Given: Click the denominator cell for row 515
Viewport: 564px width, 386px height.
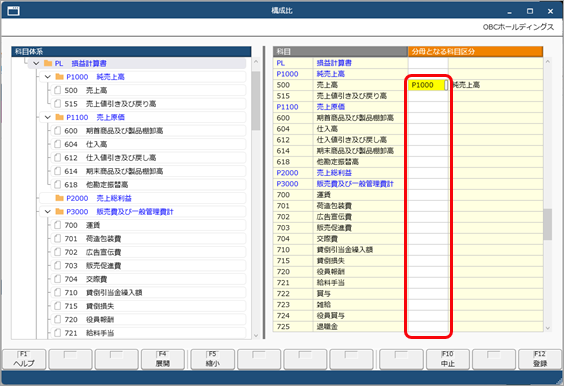Looking at the screenshot, I should point(428,96).
